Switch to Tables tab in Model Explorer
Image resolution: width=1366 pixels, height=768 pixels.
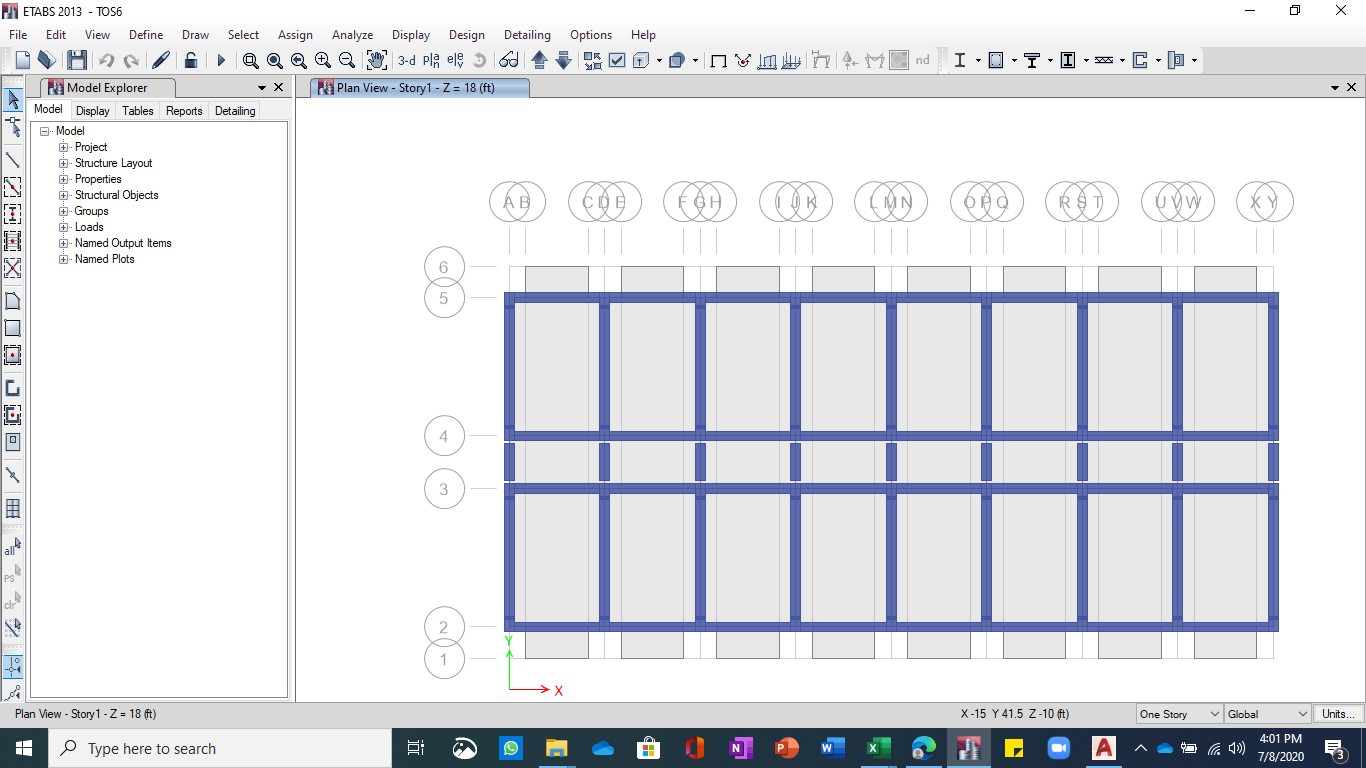pyautogui.click(x=138, y=111)
